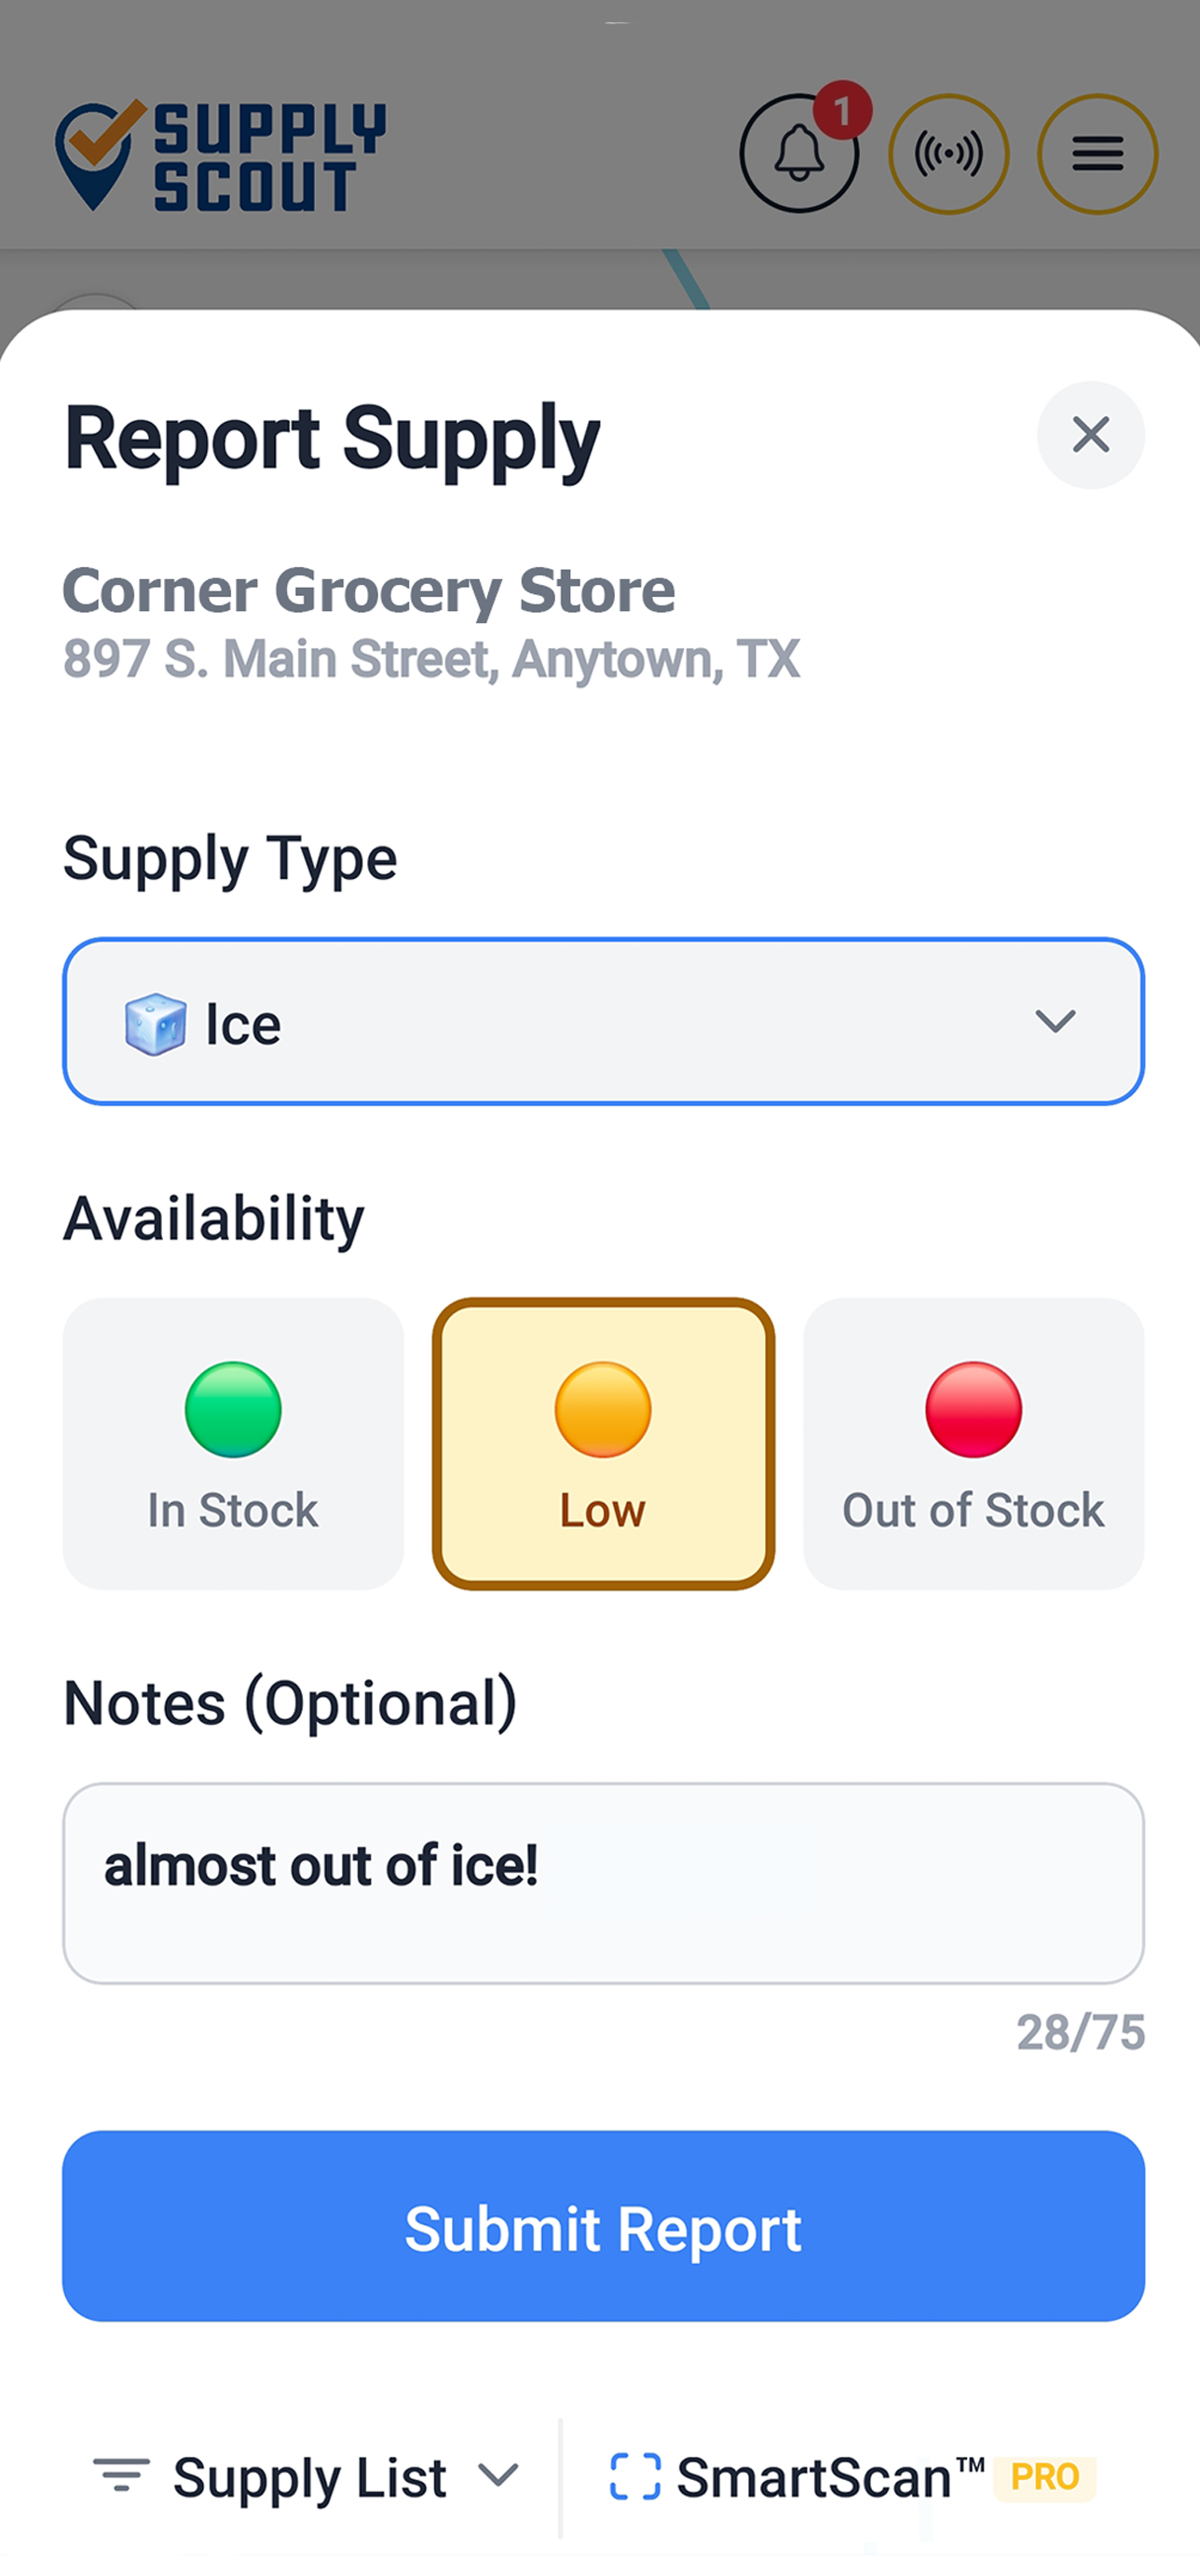This screenshot has width=1200, height=2576.
Task: Expand the Supply List chevron
Action: click(x=498, y=2476)
